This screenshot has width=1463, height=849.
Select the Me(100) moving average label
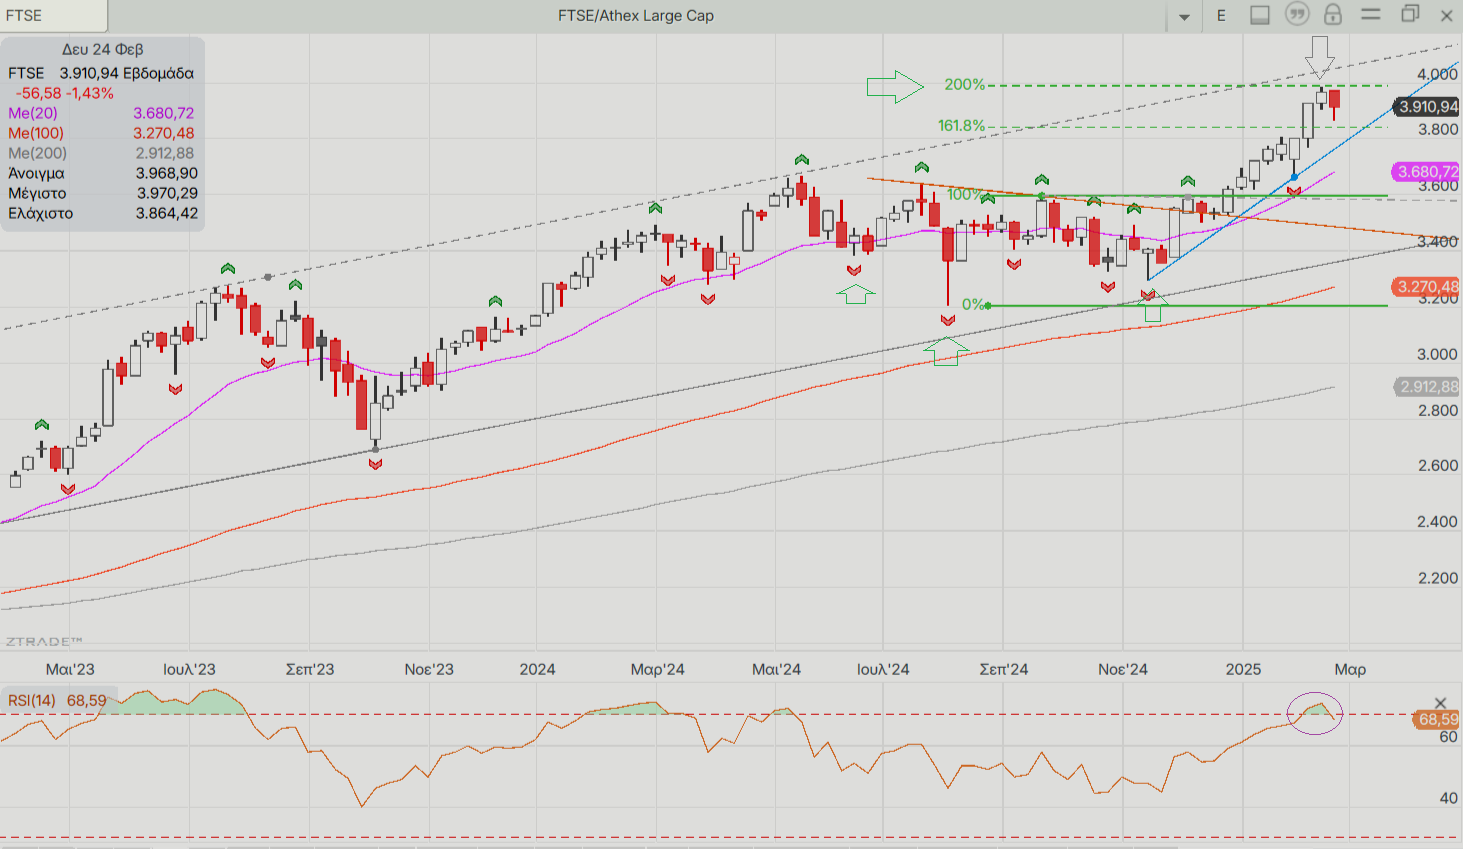(x=36, y=133)
